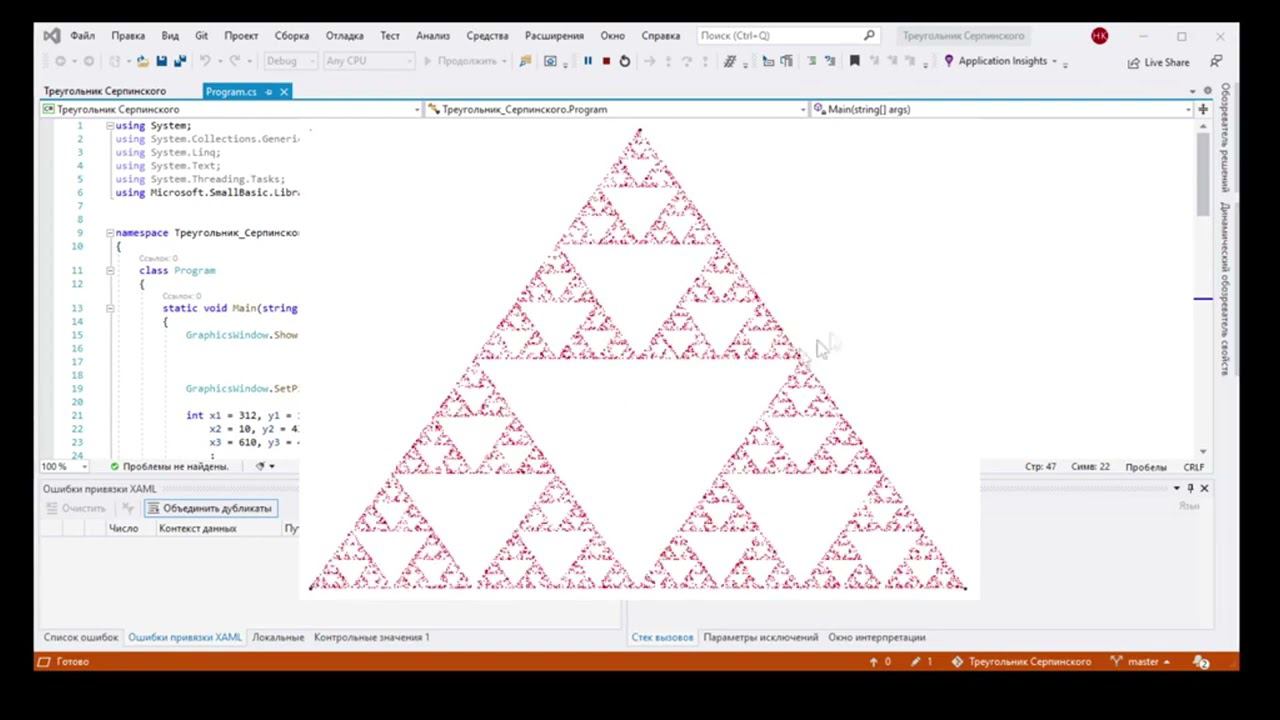Open the Окно интерпретации tab

(877, 637)
